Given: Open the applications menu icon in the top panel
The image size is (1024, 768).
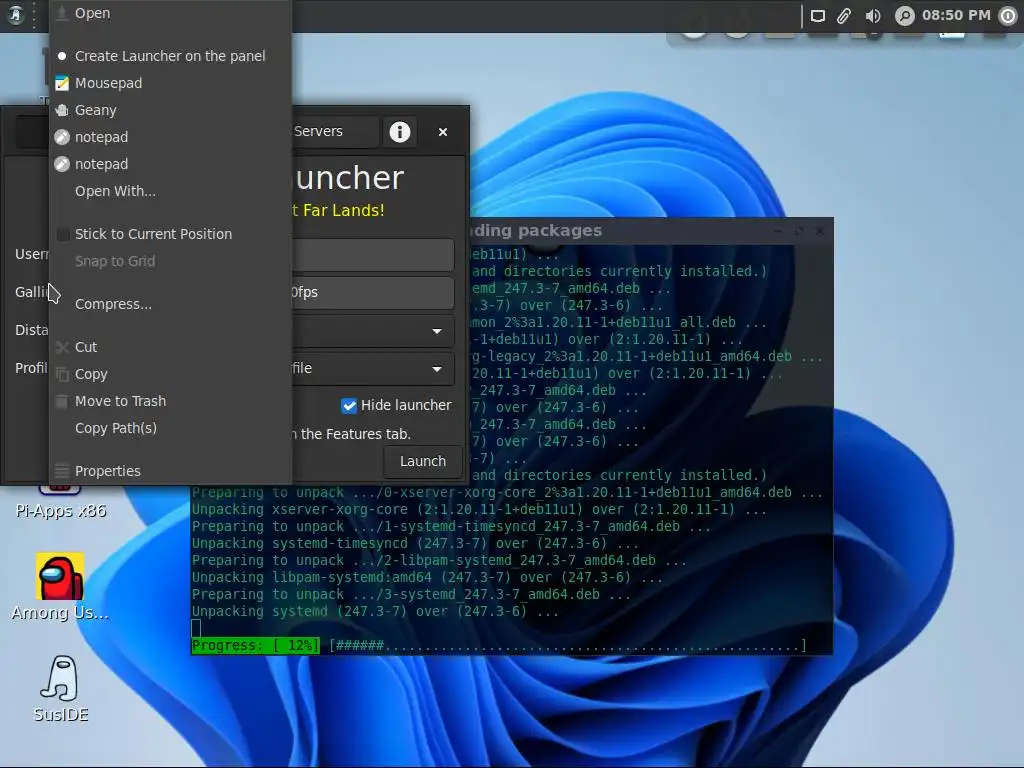Looking at the screenshot, I should 15,14.
